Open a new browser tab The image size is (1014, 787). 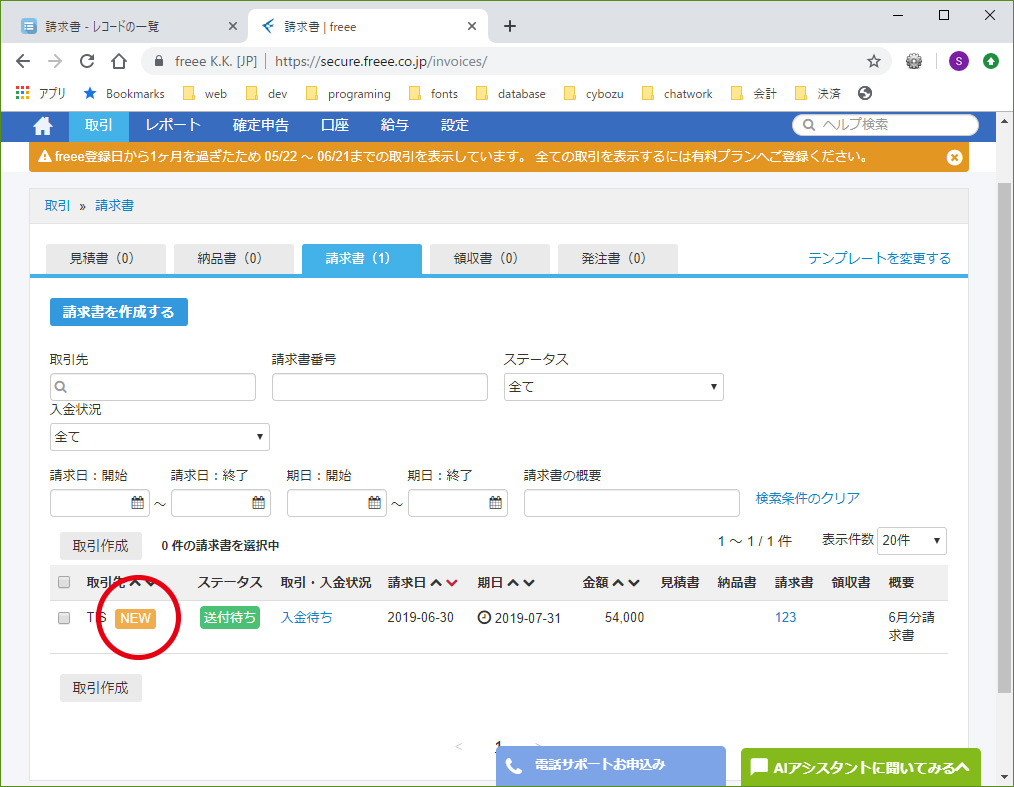click(510, 27)
